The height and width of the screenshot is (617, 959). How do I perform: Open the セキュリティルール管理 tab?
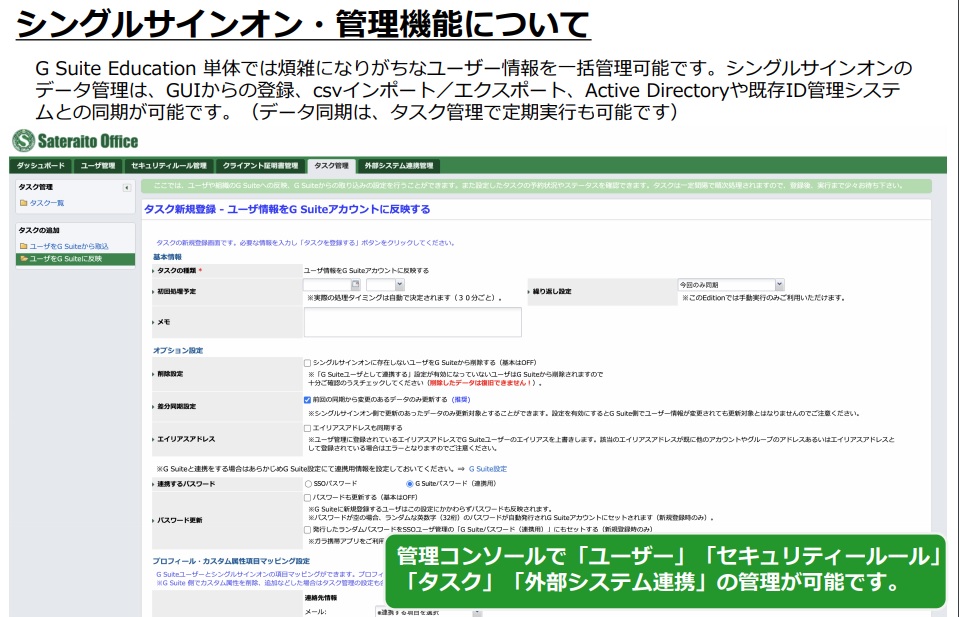tap(169, 166)
